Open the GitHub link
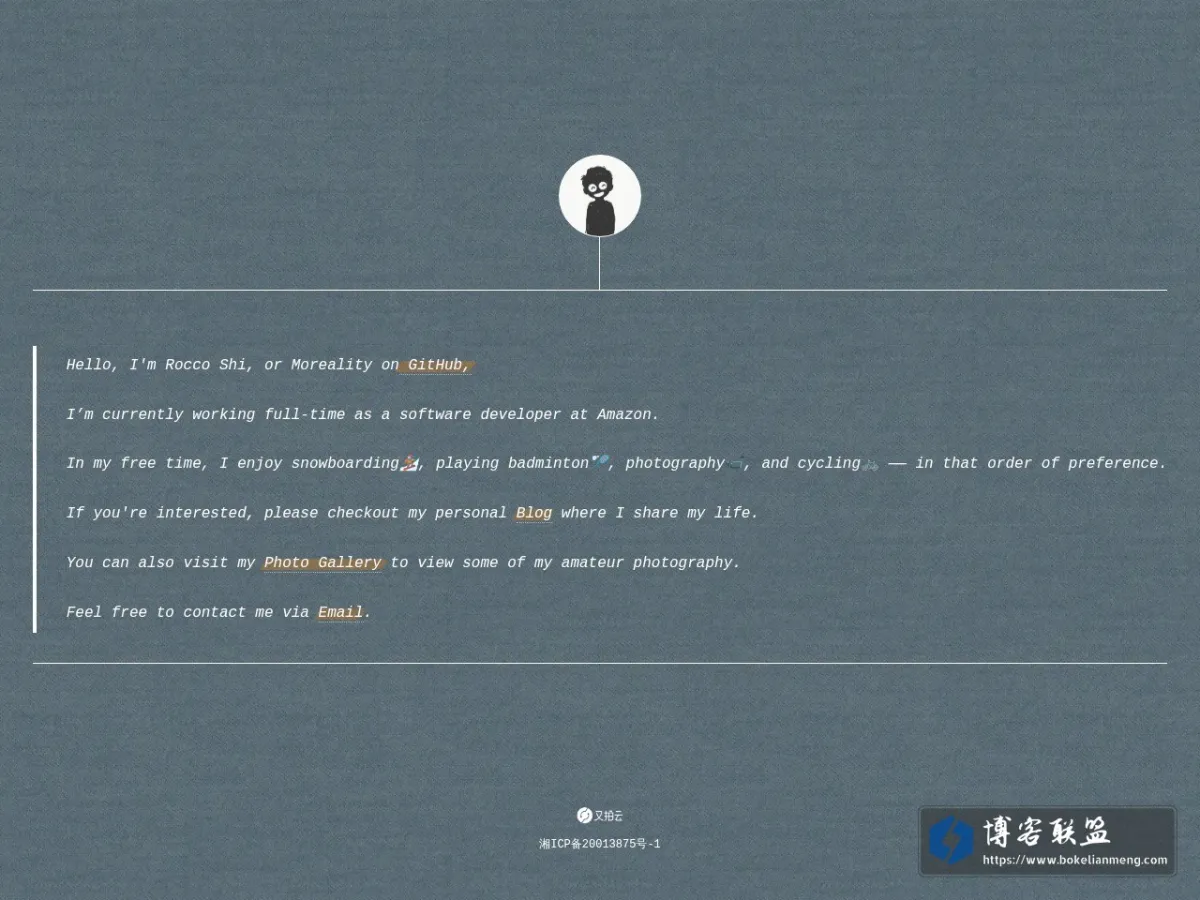This screenshot has height=900, width=1200. (x=439, y=365)
